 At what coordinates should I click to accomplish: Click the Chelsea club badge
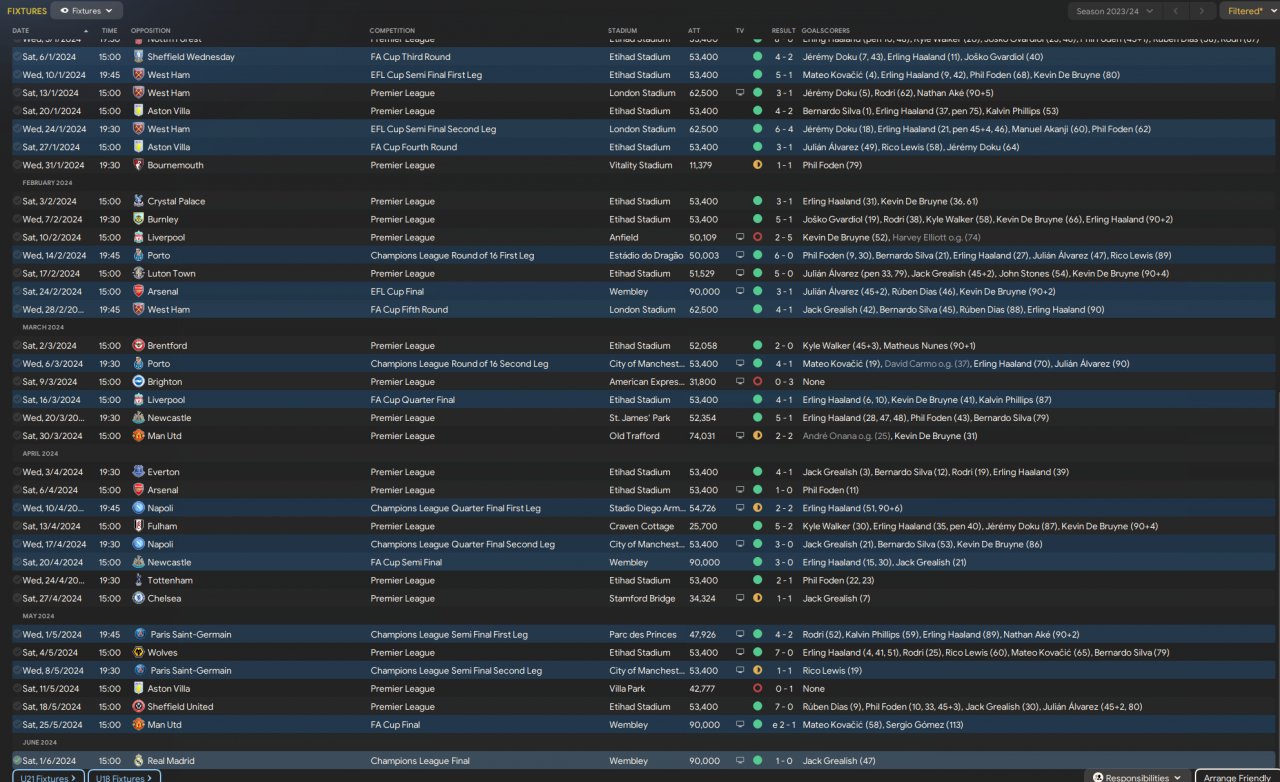(x=138, y=598)
